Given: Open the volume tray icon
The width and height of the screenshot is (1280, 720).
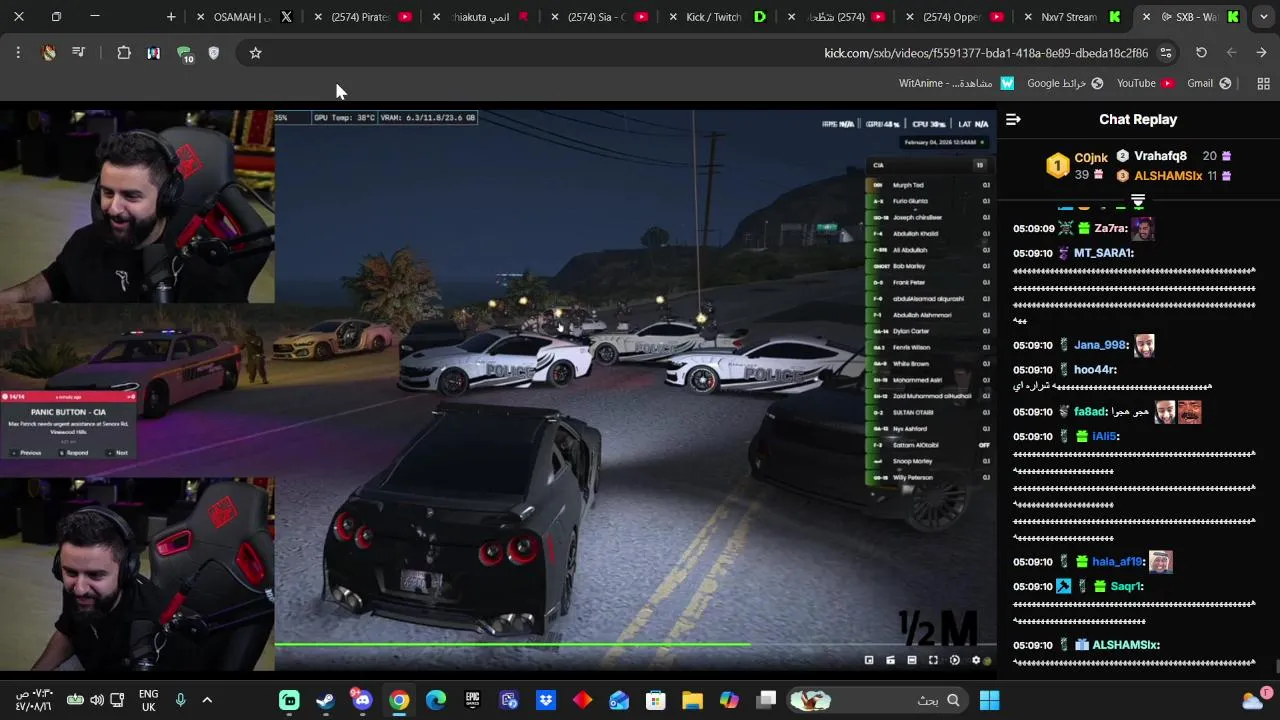Looking at the screenshot, I should pos(97,700).
